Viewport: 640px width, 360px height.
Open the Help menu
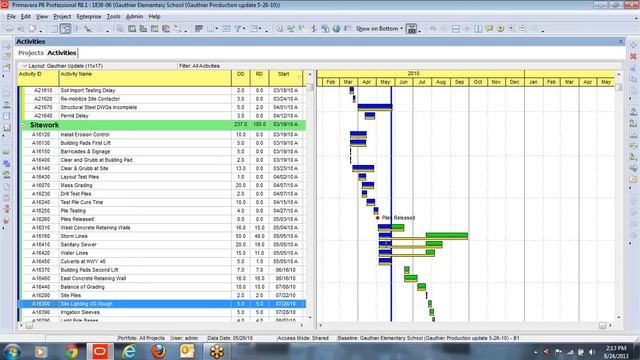tap(154, 17)
